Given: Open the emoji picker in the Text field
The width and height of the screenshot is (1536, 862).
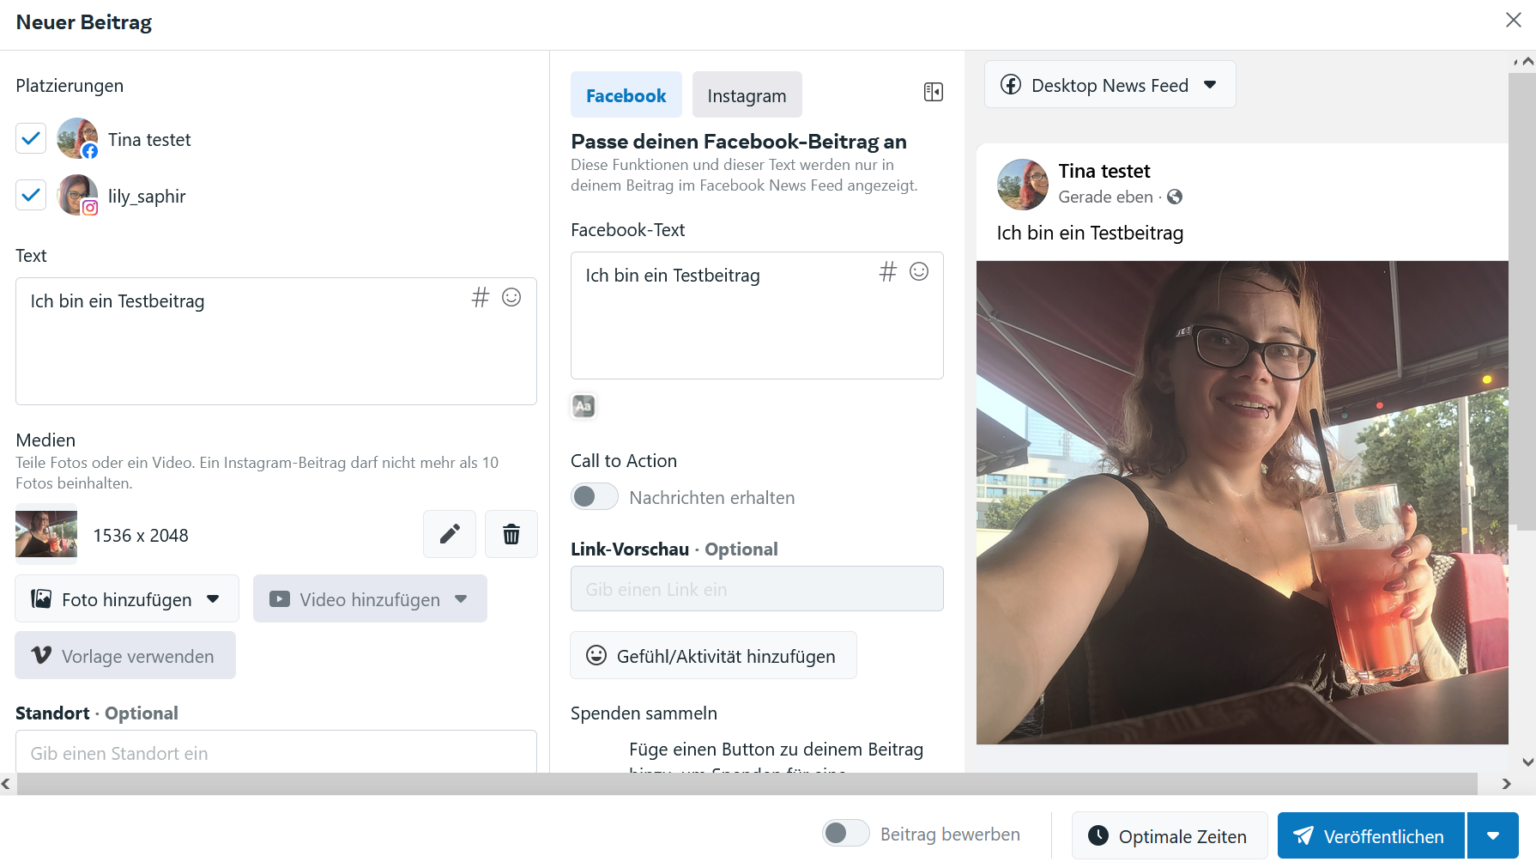Looking at the screenshot, I should pyautogui.click(x=511, y=297).
